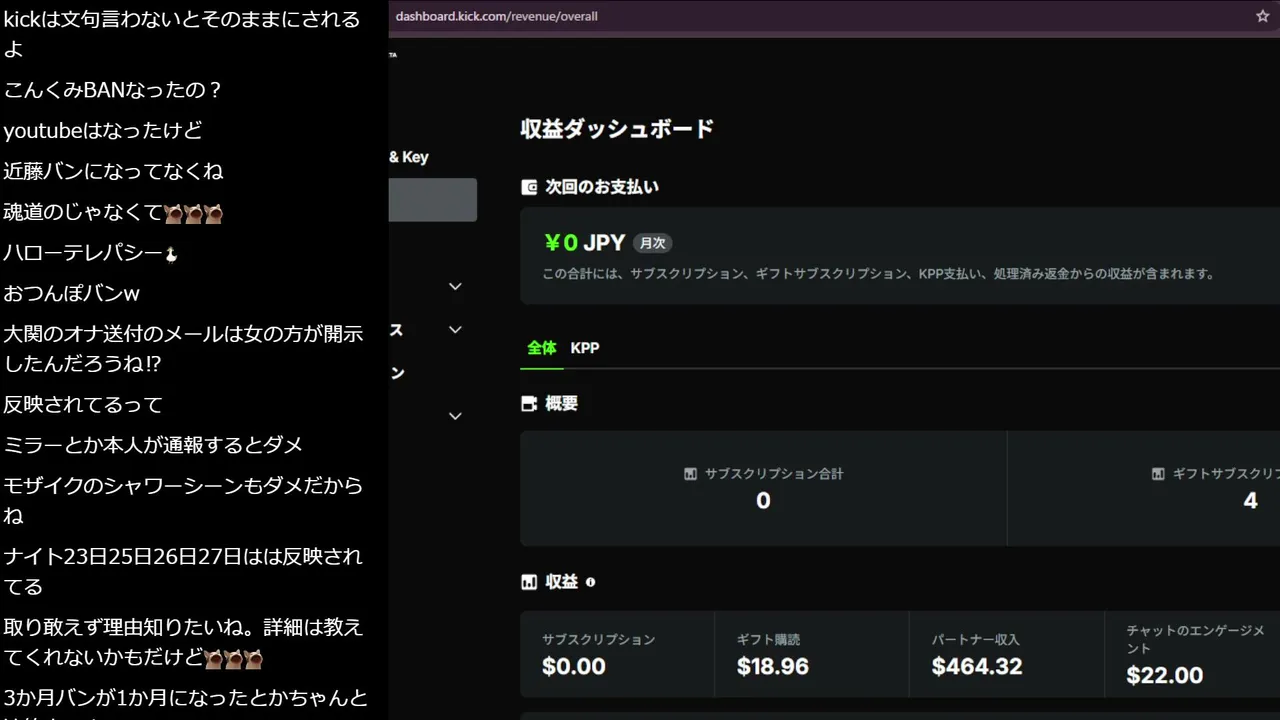Click the ¥0 JPY payout amount
The height and width of the screenshot is (720, 1280).
585,243
